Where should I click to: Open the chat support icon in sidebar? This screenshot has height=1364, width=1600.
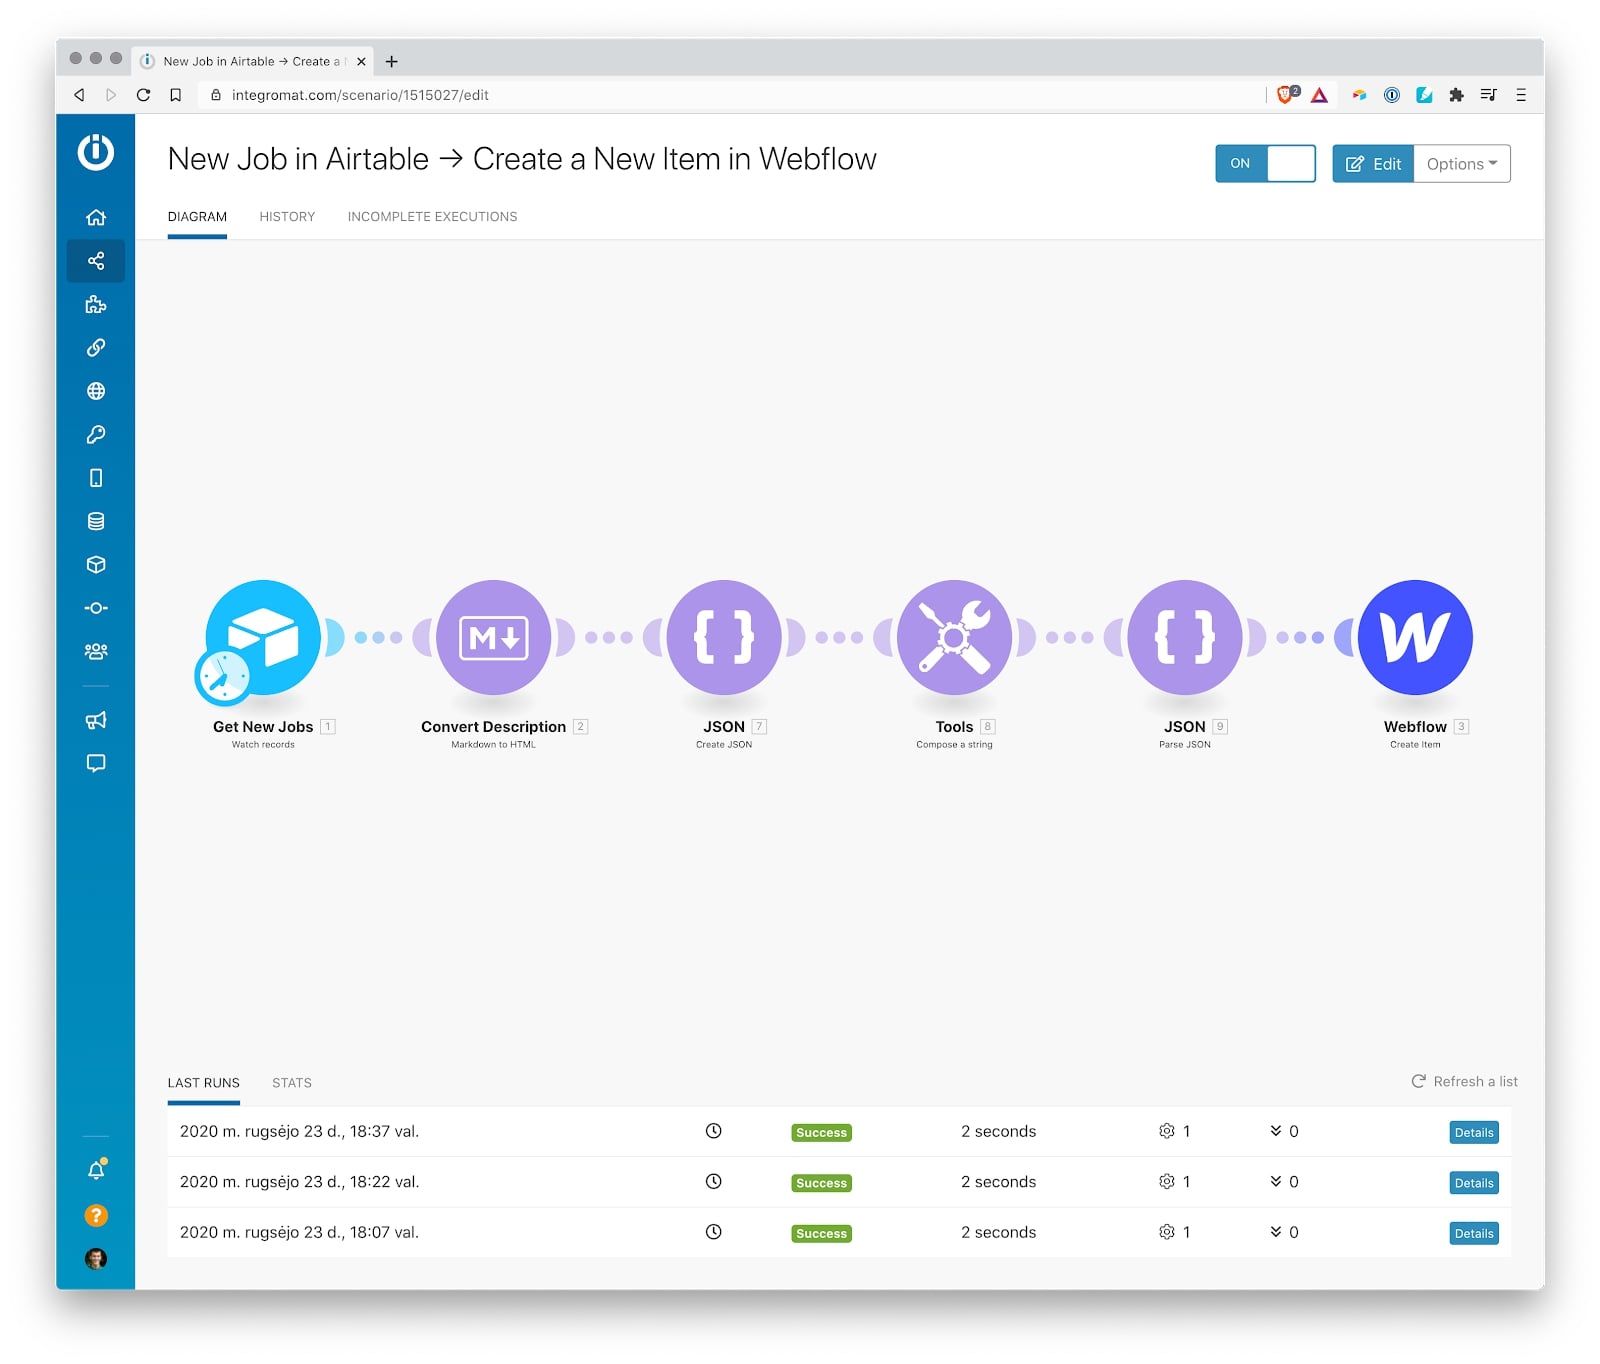pyautogui.click(x=96, y=763)
